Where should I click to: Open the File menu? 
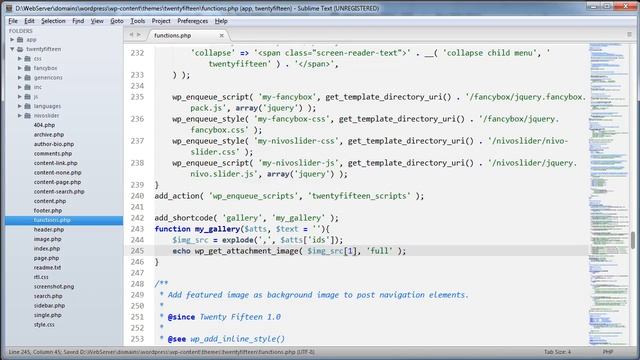click(x=13, y=21)
